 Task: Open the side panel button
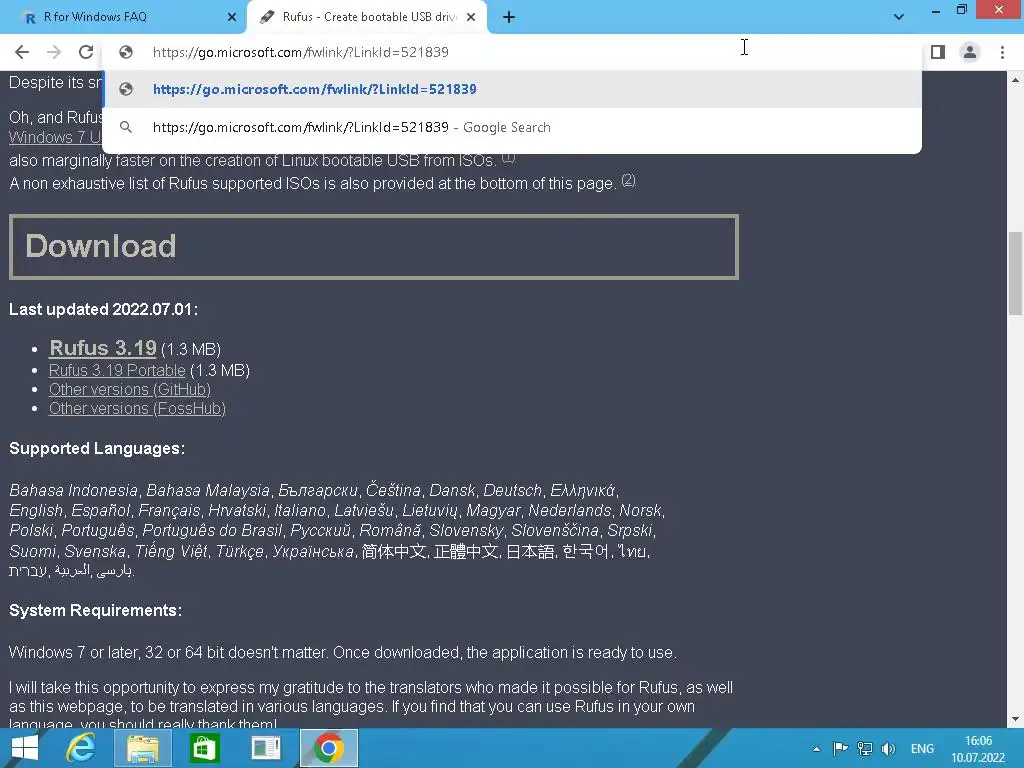(x=938, y=52)
